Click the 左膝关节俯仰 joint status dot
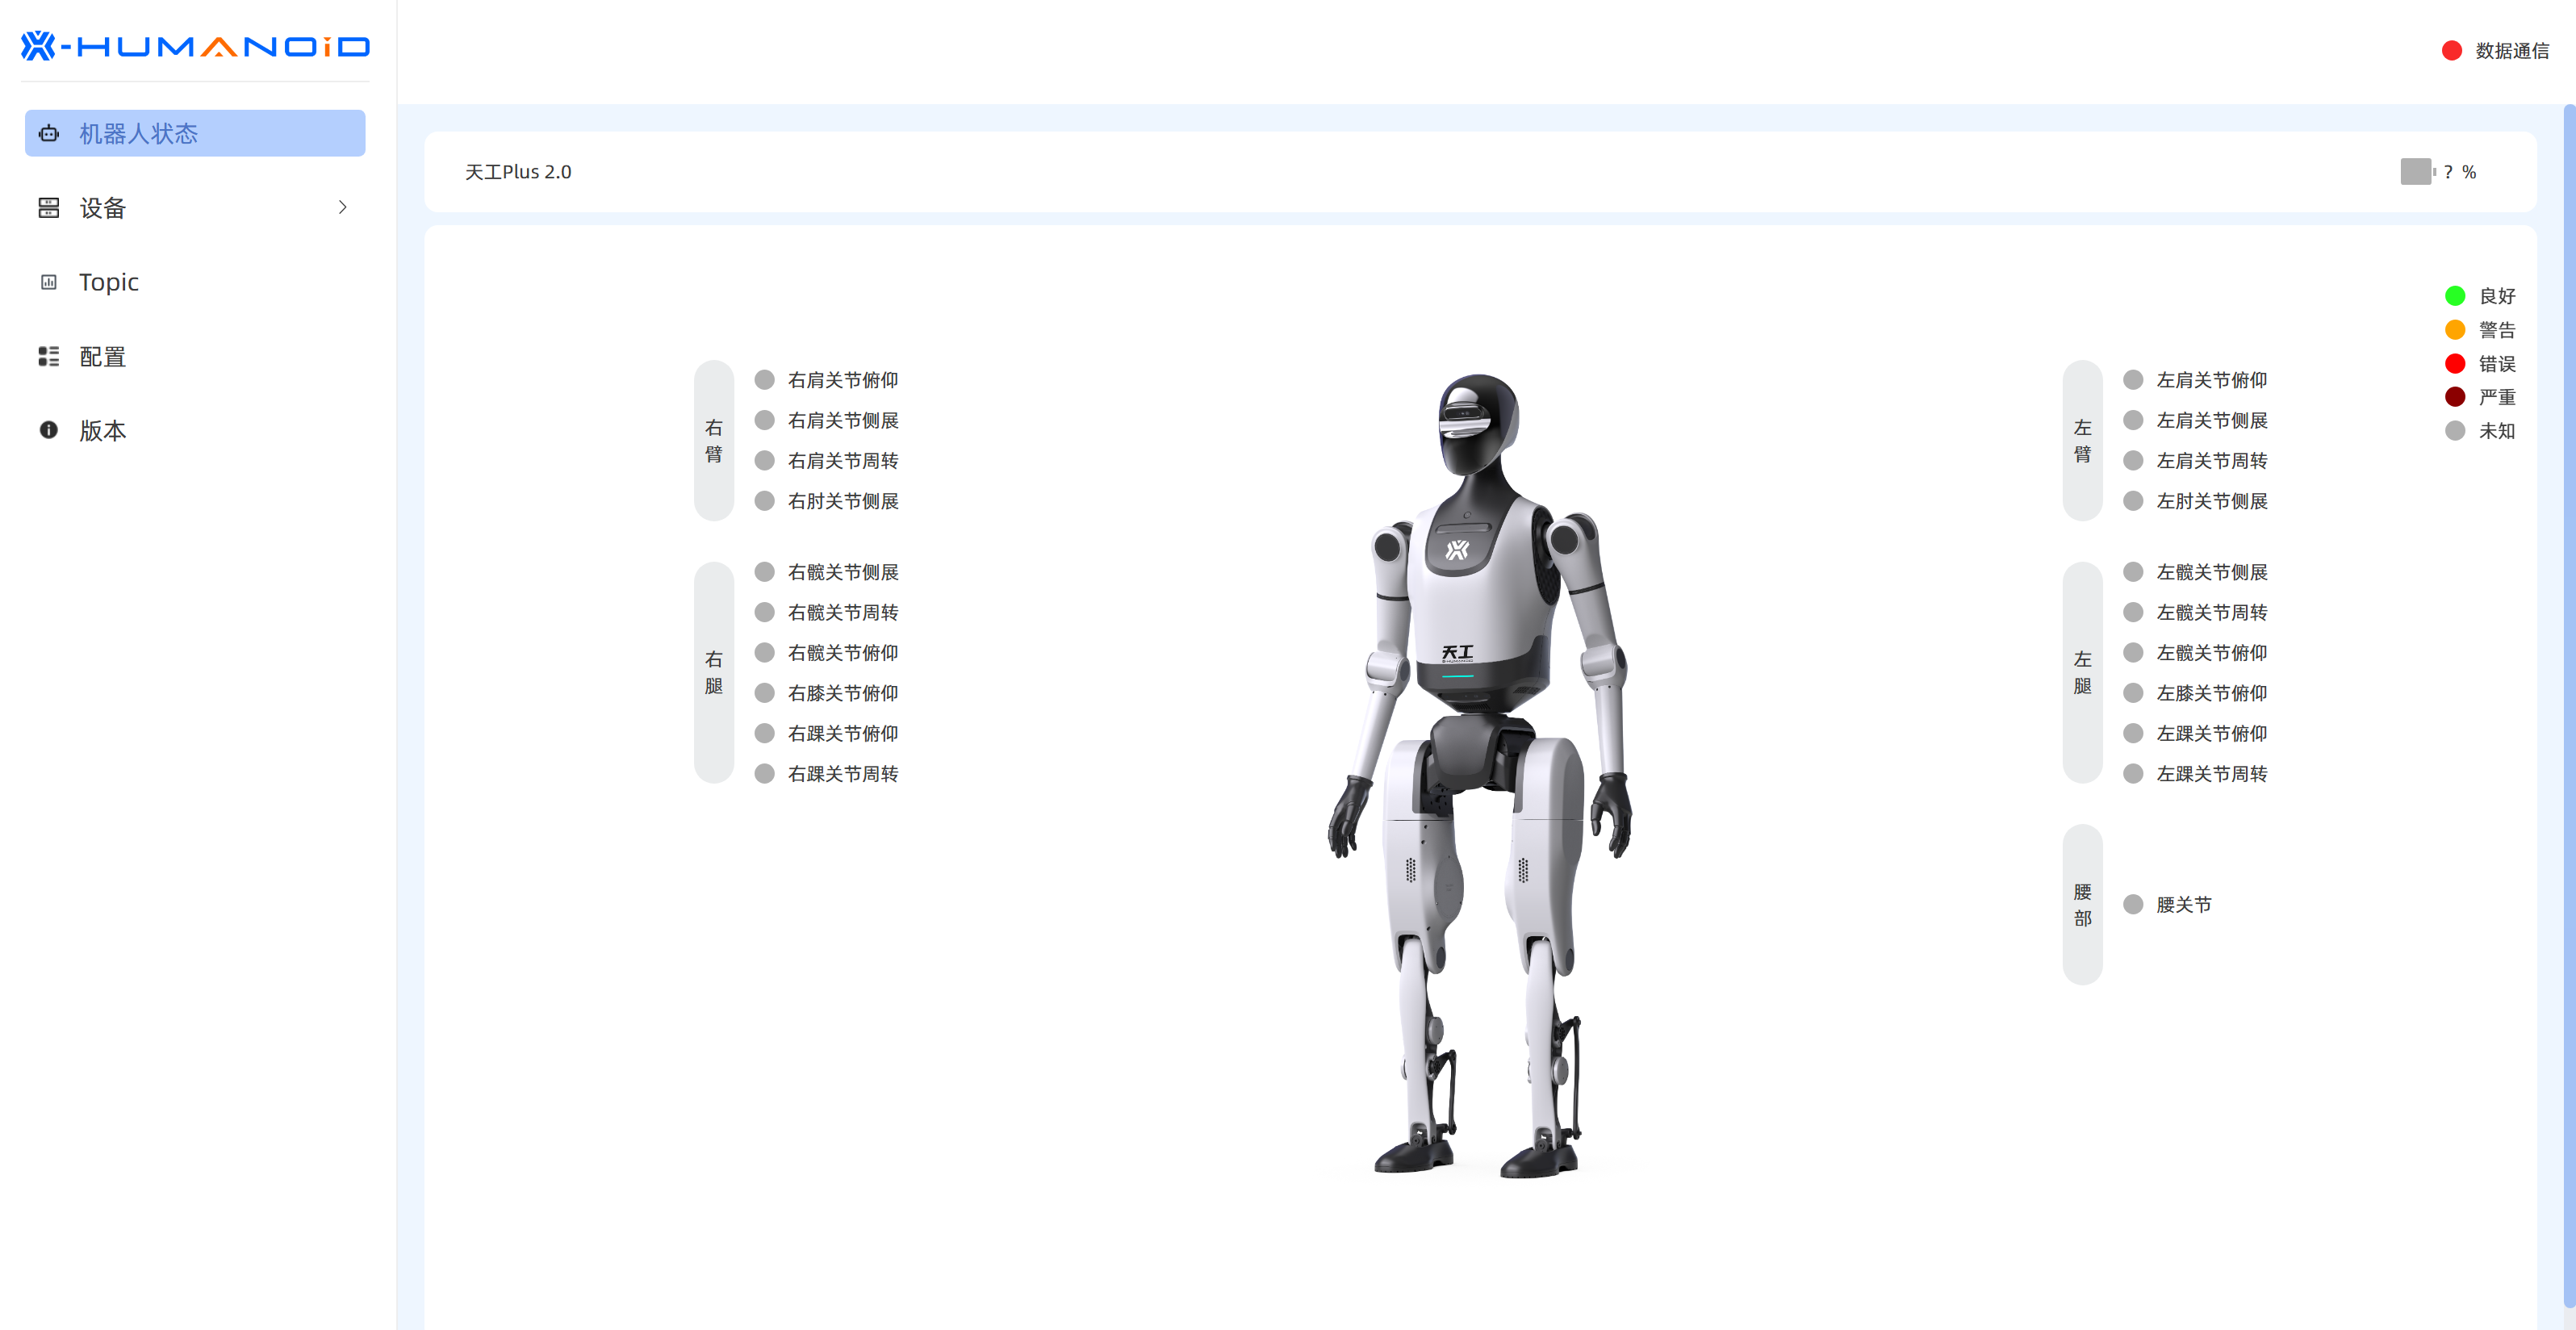2576x1330 pixels. 2133,693
